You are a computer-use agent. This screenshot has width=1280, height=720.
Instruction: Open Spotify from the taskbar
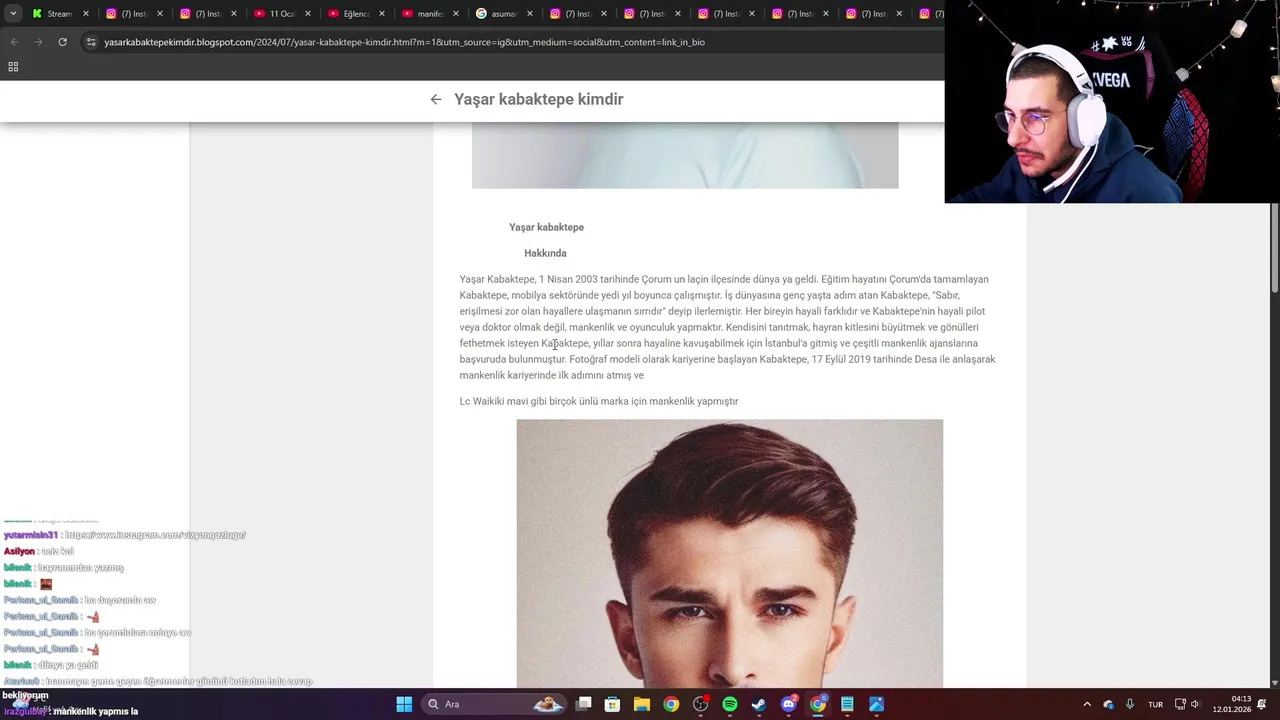tap(730, 704)
